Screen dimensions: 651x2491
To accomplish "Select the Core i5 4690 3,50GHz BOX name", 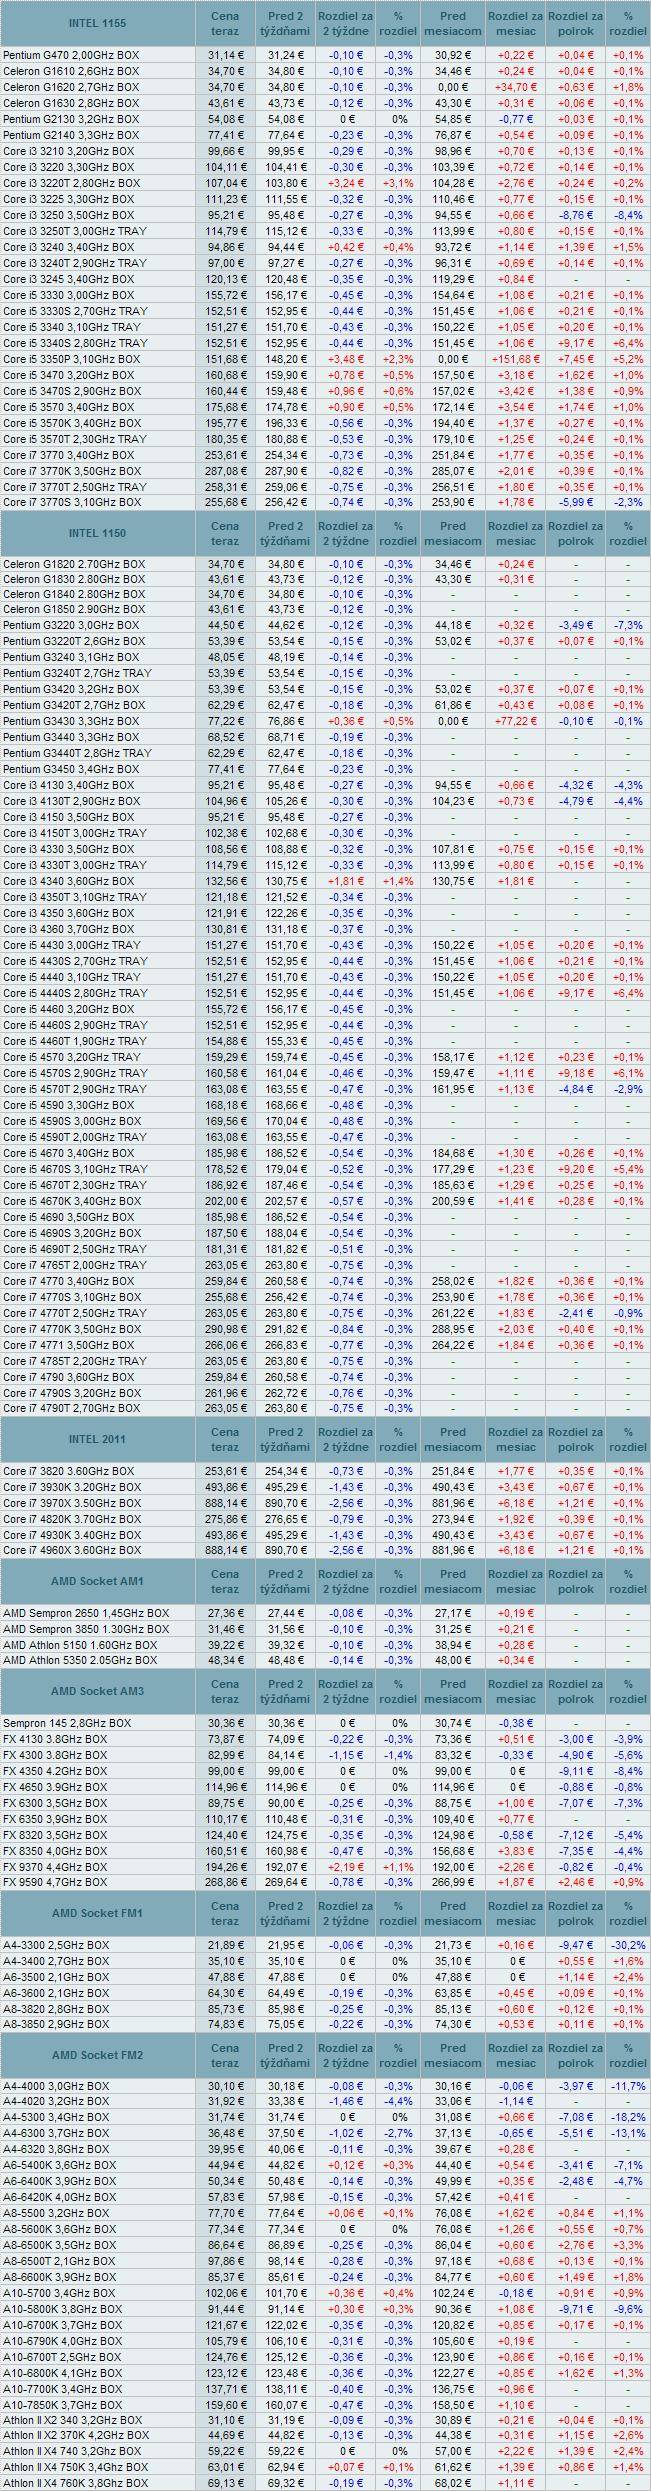I will click(68, 1217).
